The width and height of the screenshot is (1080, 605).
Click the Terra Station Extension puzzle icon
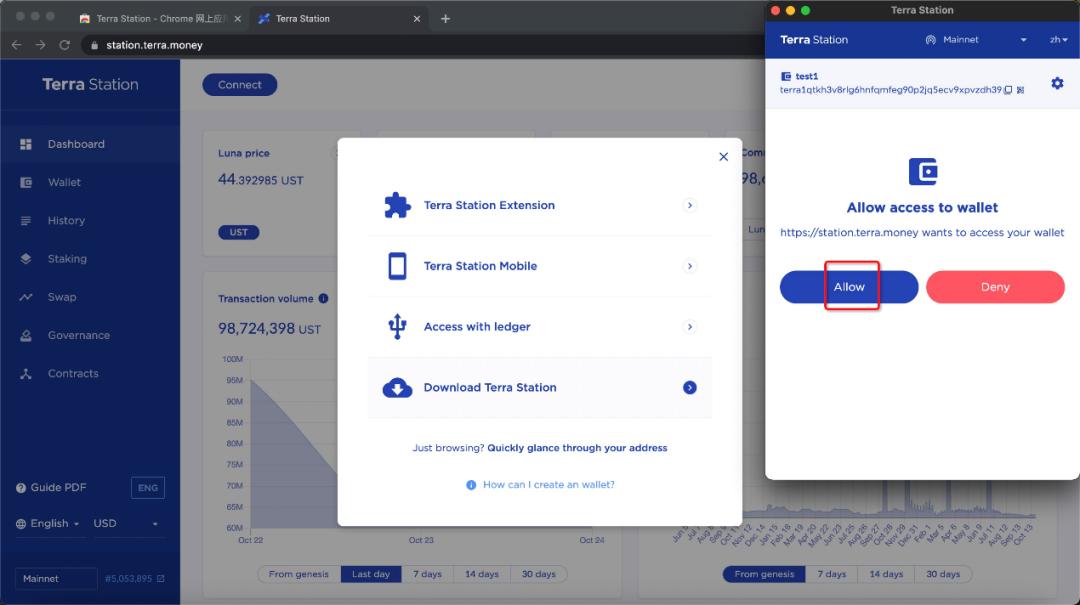pyautogui.click(x=397, y=205)
